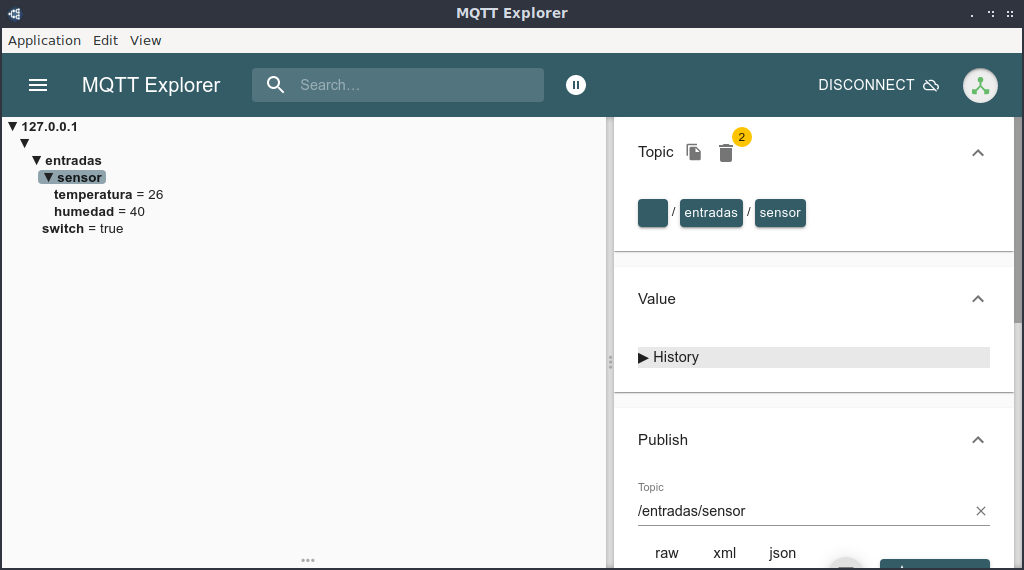
Task: Select the temperatura = 26 row
Action: [108, 195]
